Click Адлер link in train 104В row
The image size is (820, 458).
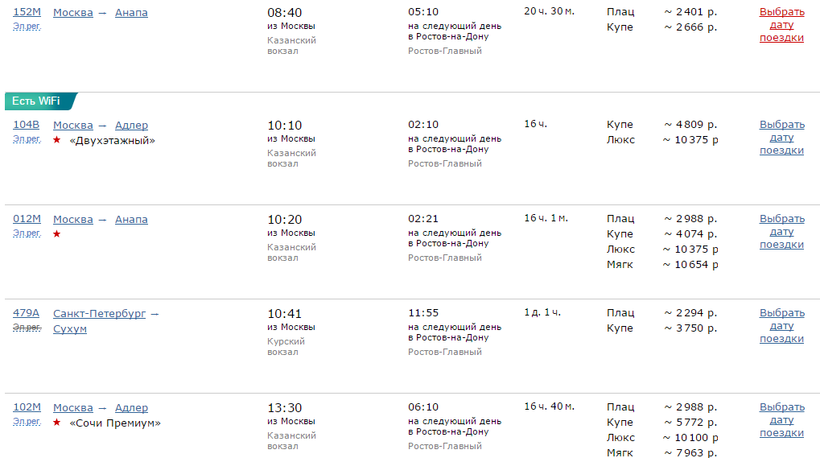(x=131, y=125)
